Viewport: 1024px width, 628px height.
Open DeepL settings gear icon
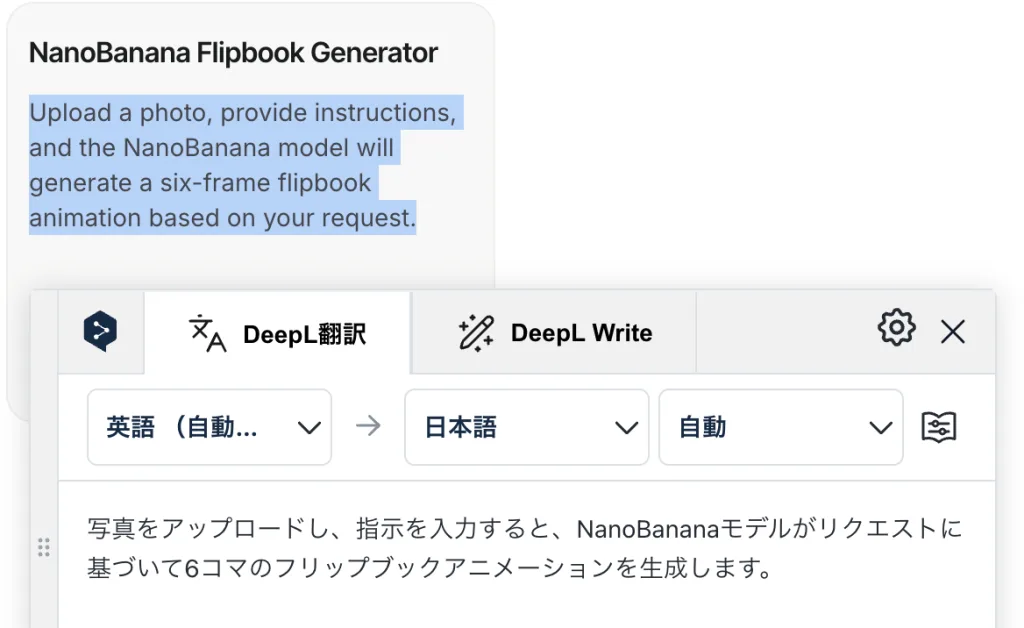click(896, 327)
